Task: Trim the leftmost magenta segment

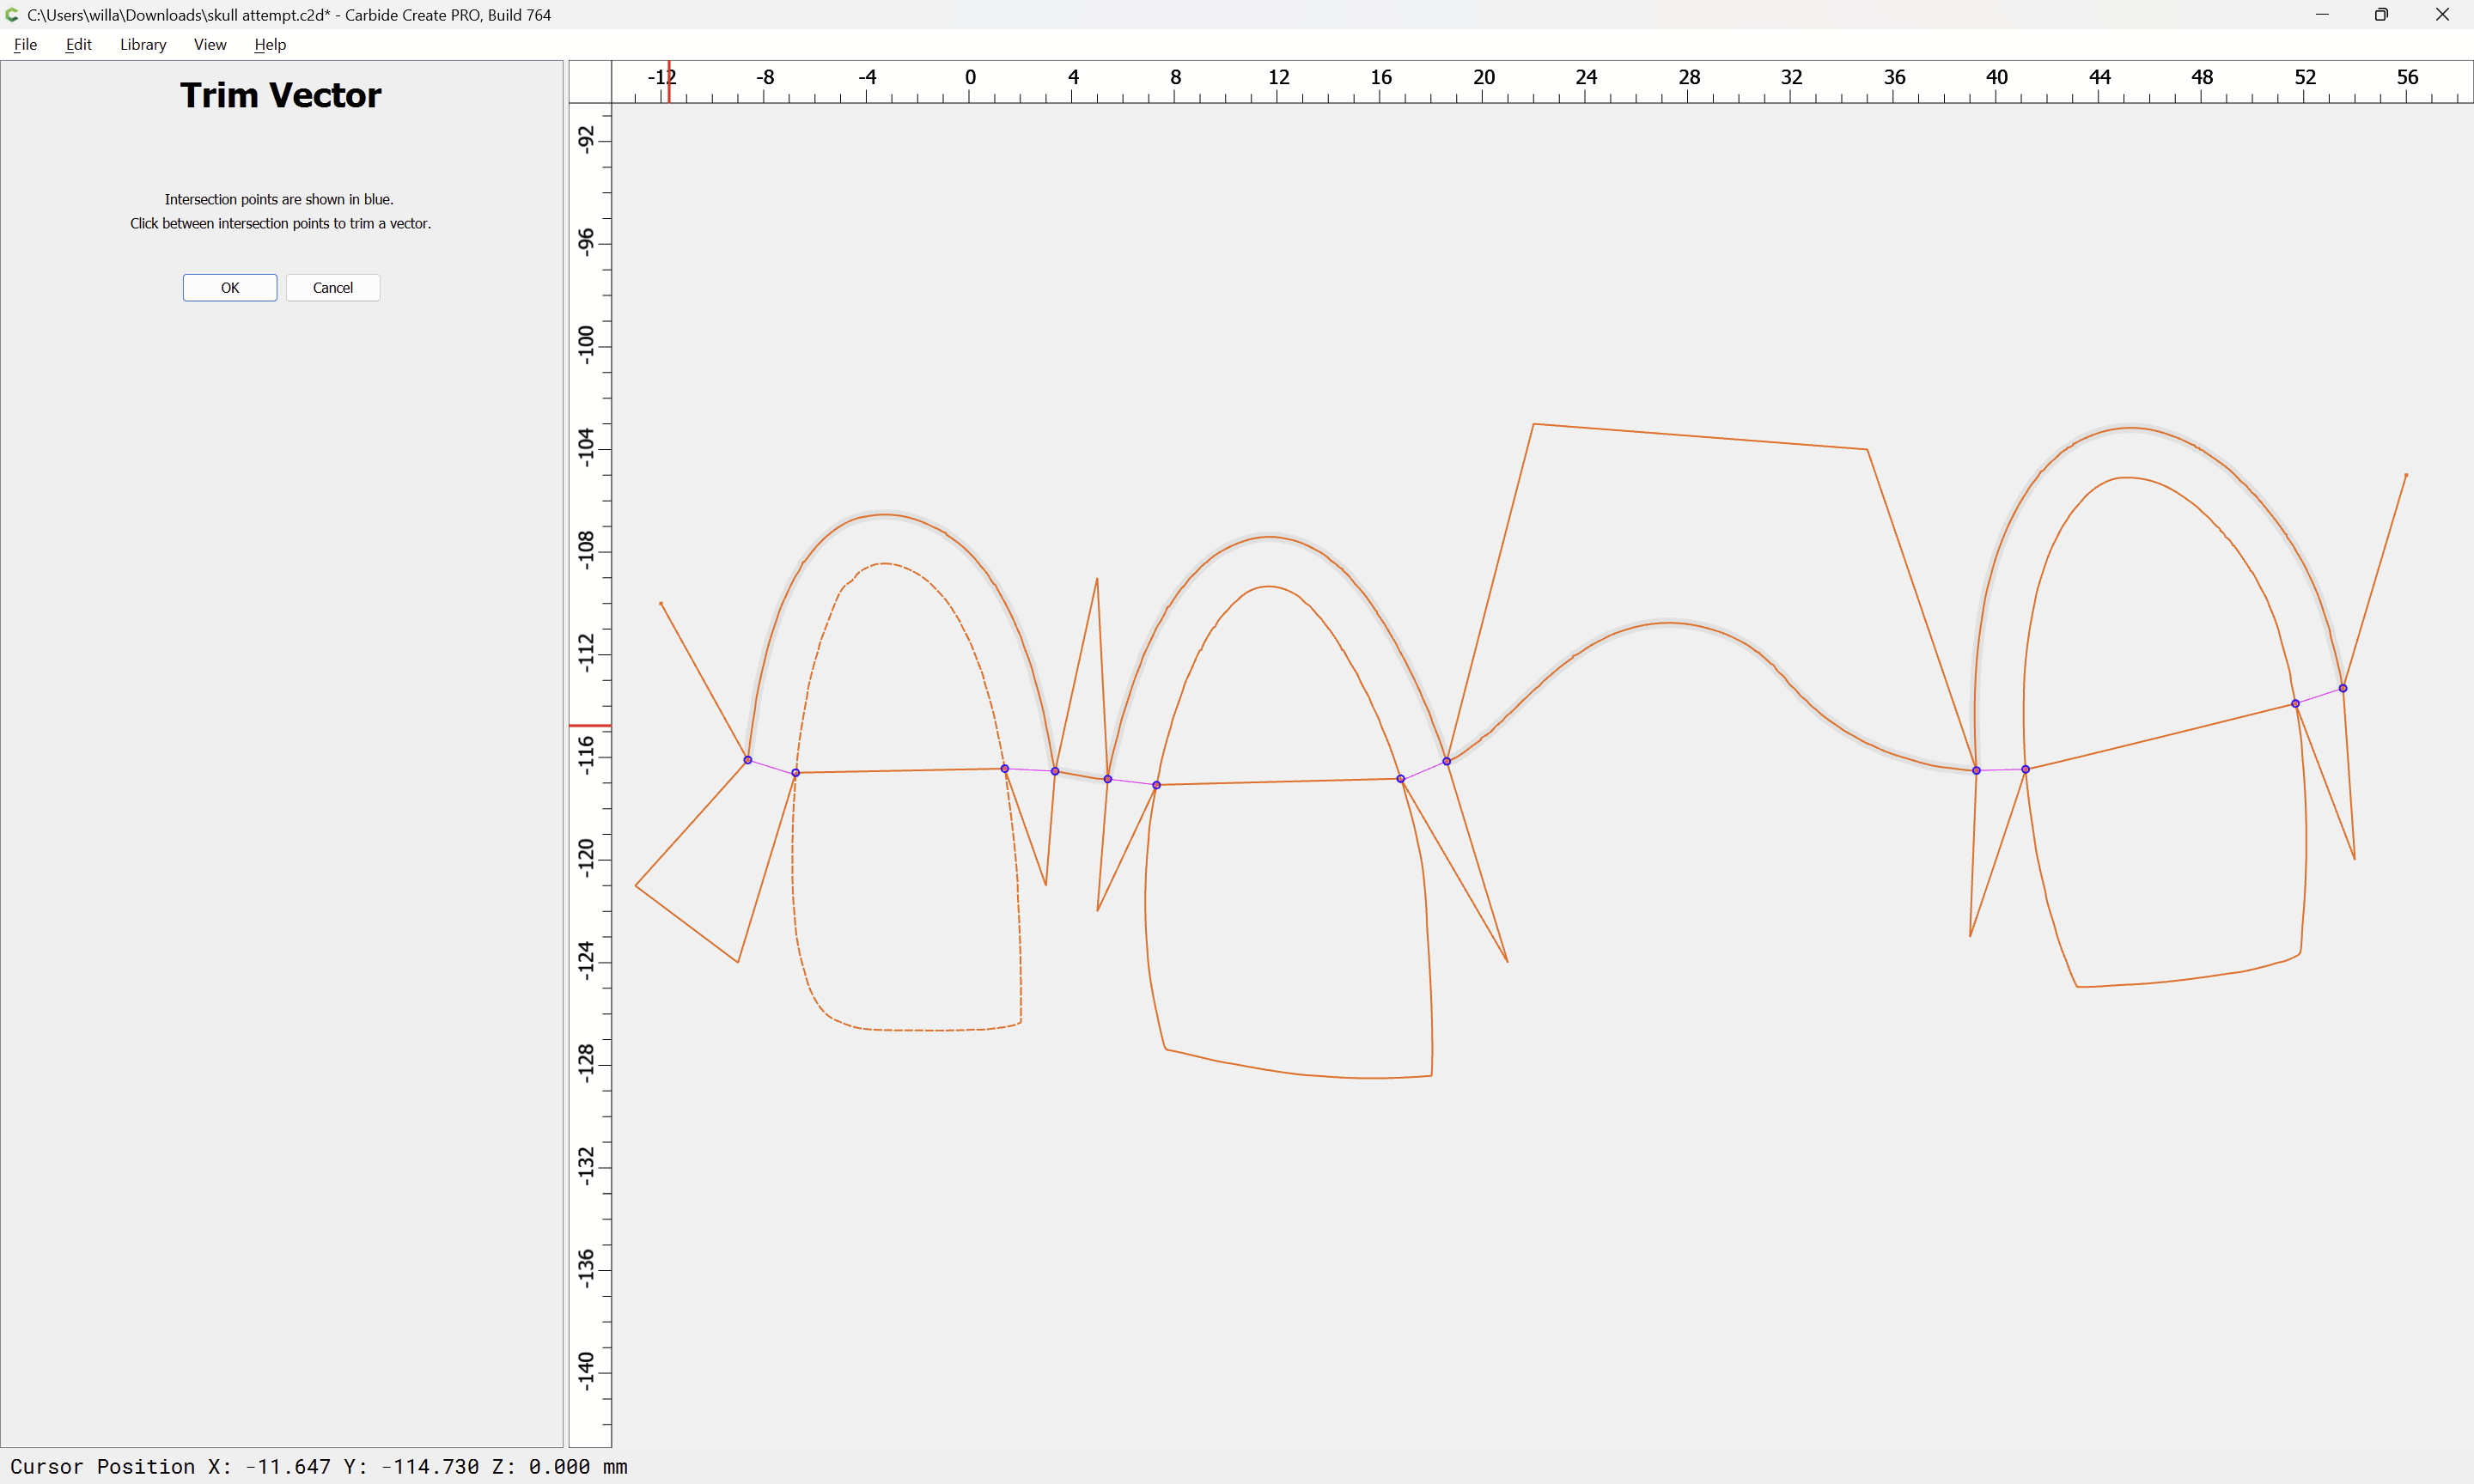Action: point(772,767)
